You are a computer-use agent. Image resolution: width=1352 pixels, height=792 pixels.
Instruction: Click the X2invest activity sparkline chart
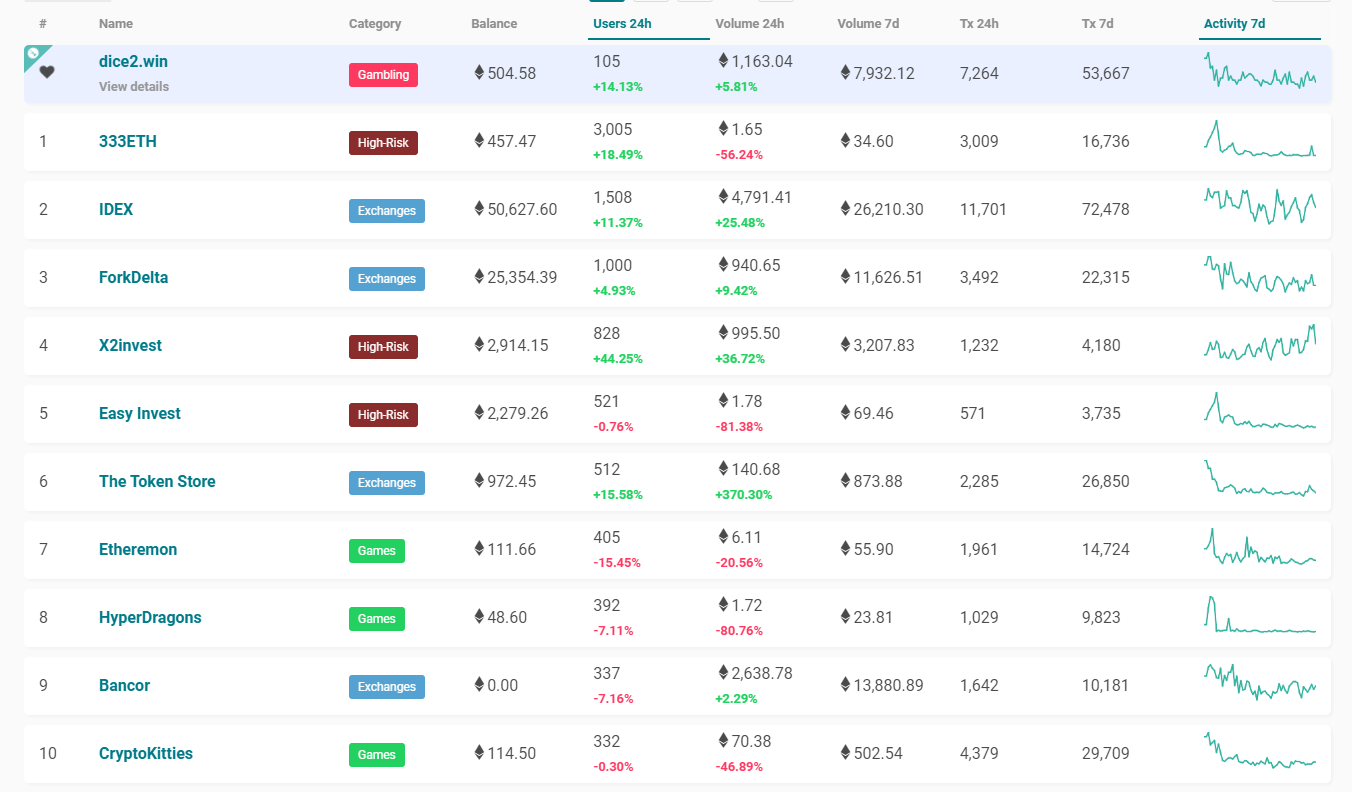[1260, 342]
